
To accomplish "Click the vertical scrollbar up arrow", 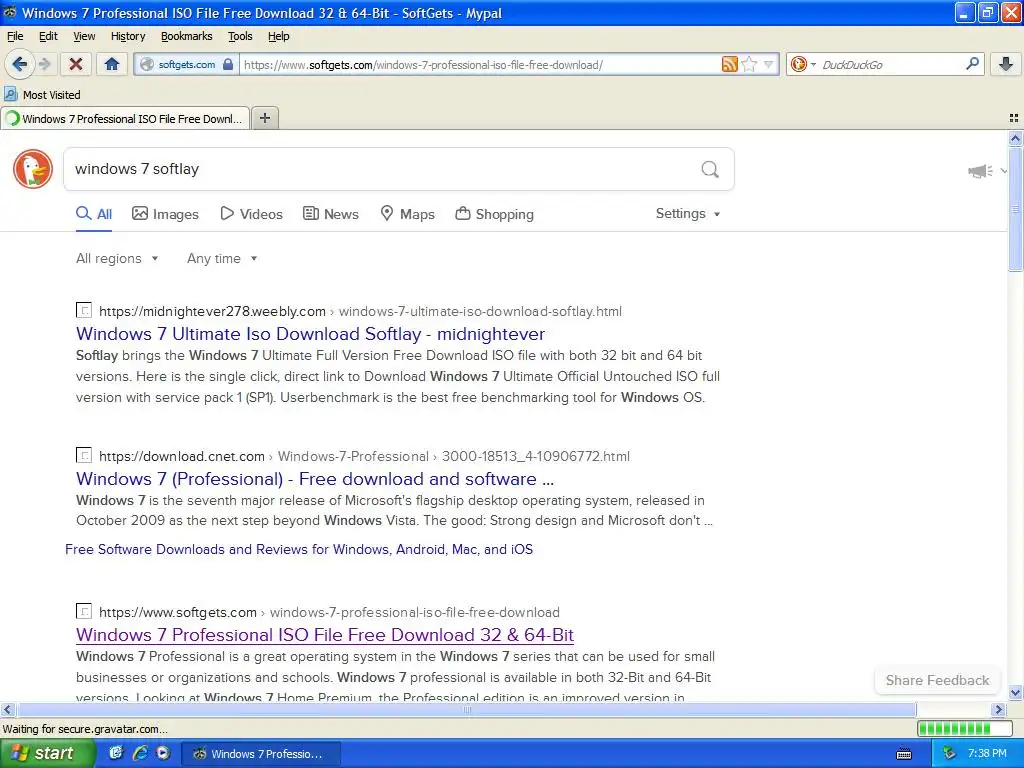I will pyautogui.click(x=1015, y=138).
